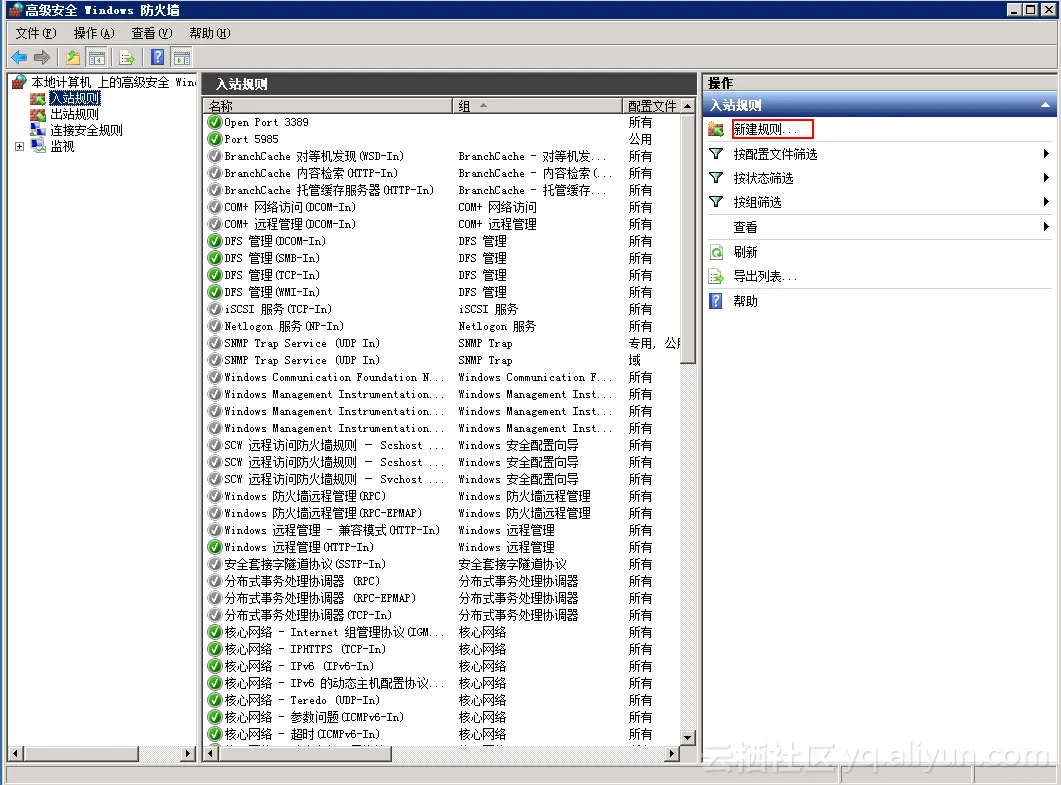Click the export icon beside 导出列表
The height and width of the screenshot is (785, 1061).
(716, 276)
